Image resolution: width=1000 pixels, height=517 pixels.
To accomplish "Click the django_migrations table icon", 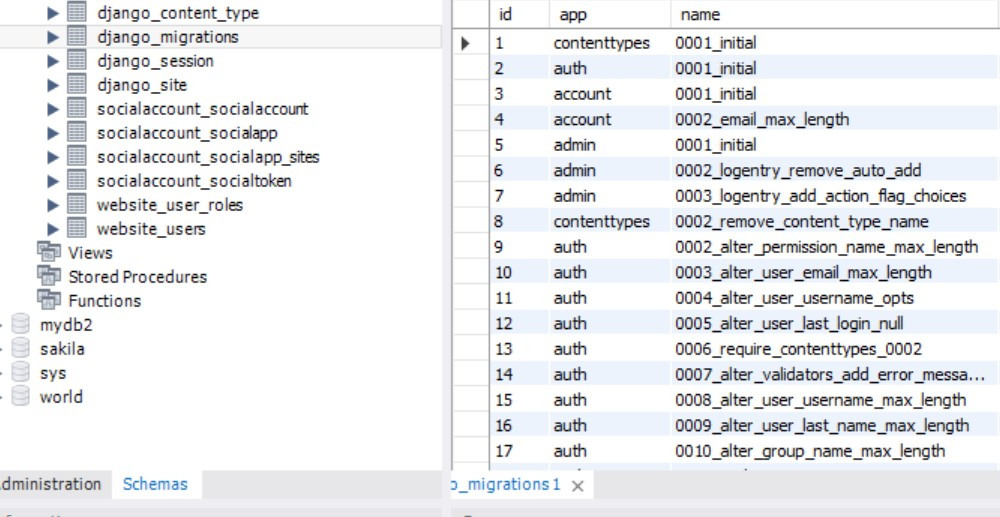I will click(77, 36).
